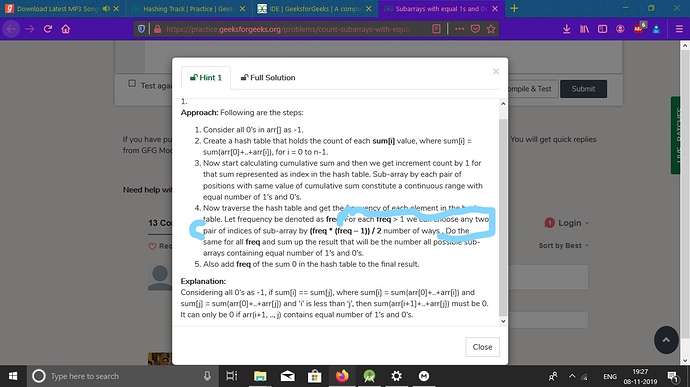Click hint dialog scrollbar up arrow
Viewport: 690px width, 387px height.
[503, 103]
